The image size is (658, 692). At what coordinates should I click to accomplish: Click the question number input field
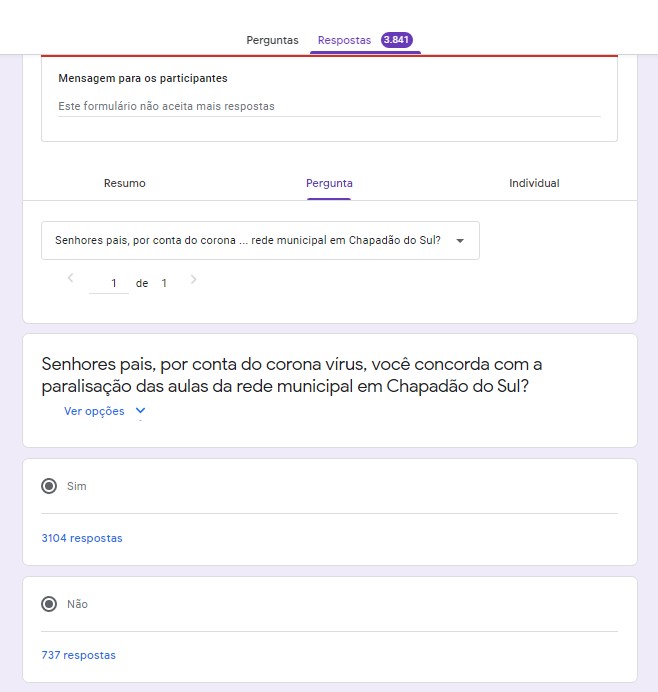(109, 283)
